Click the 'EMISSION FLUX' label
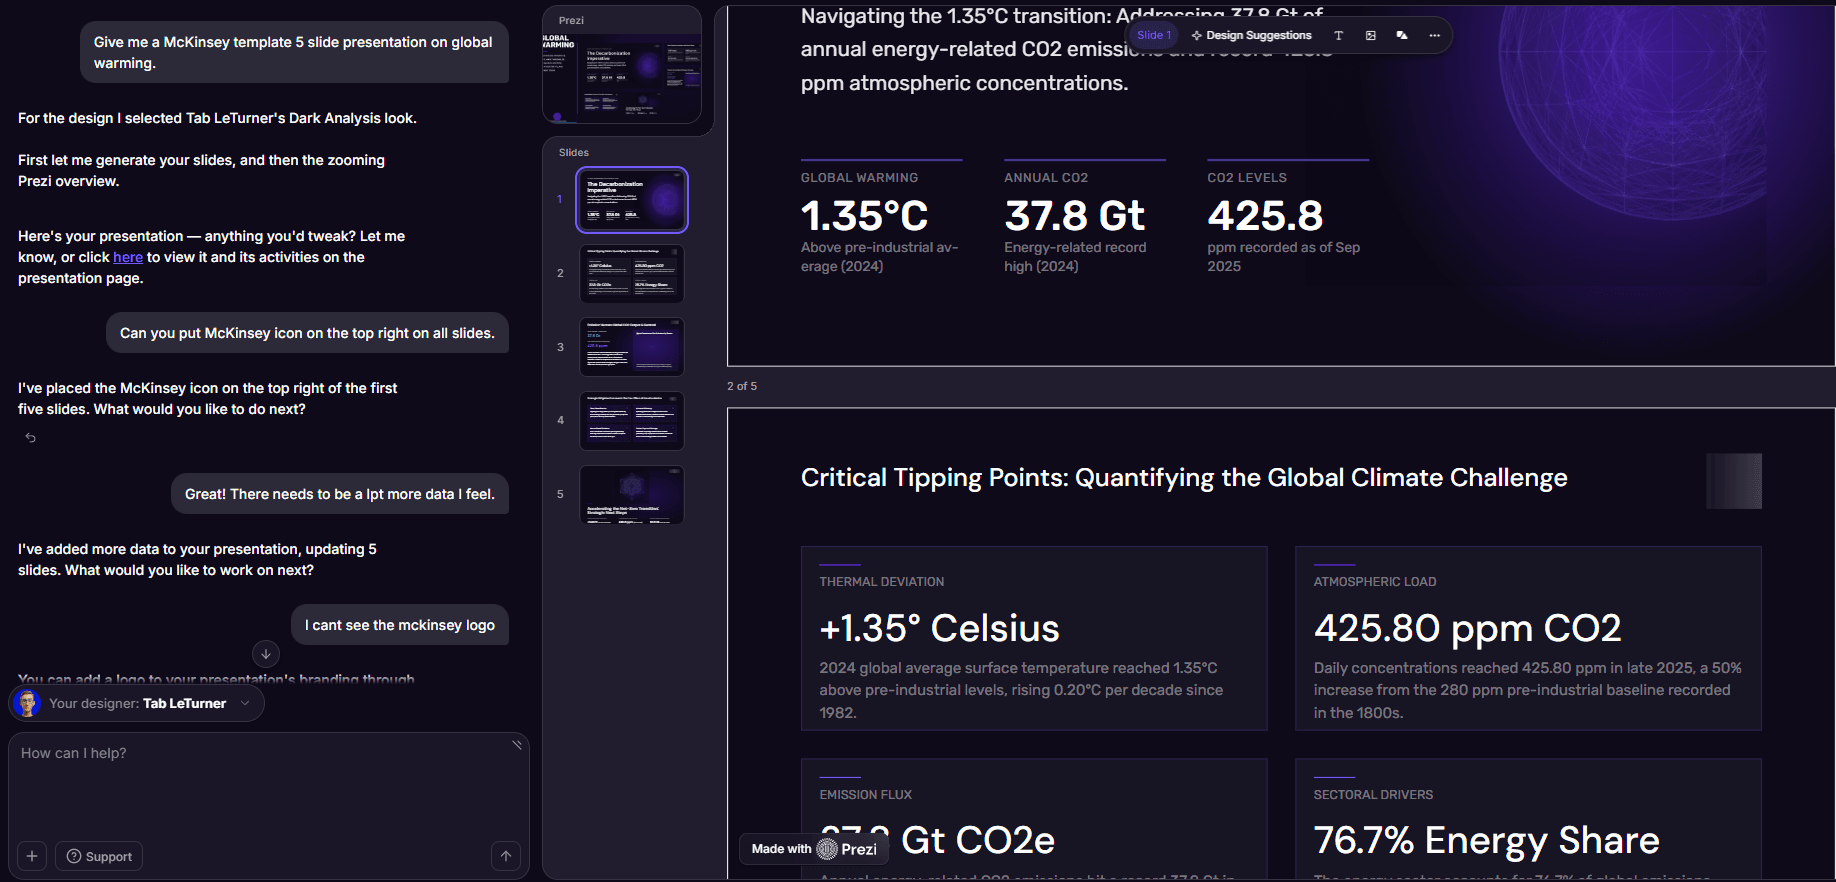This screenshot has width=1836, height=882. point(865,795)
